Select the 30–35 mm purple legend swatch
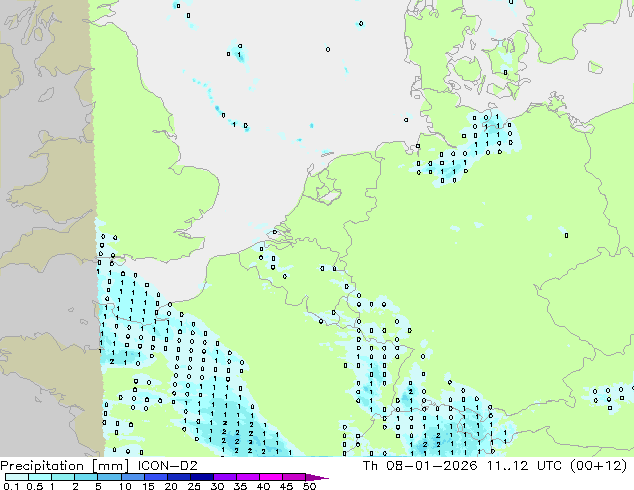634x490 pixels. tap(225, 477)
